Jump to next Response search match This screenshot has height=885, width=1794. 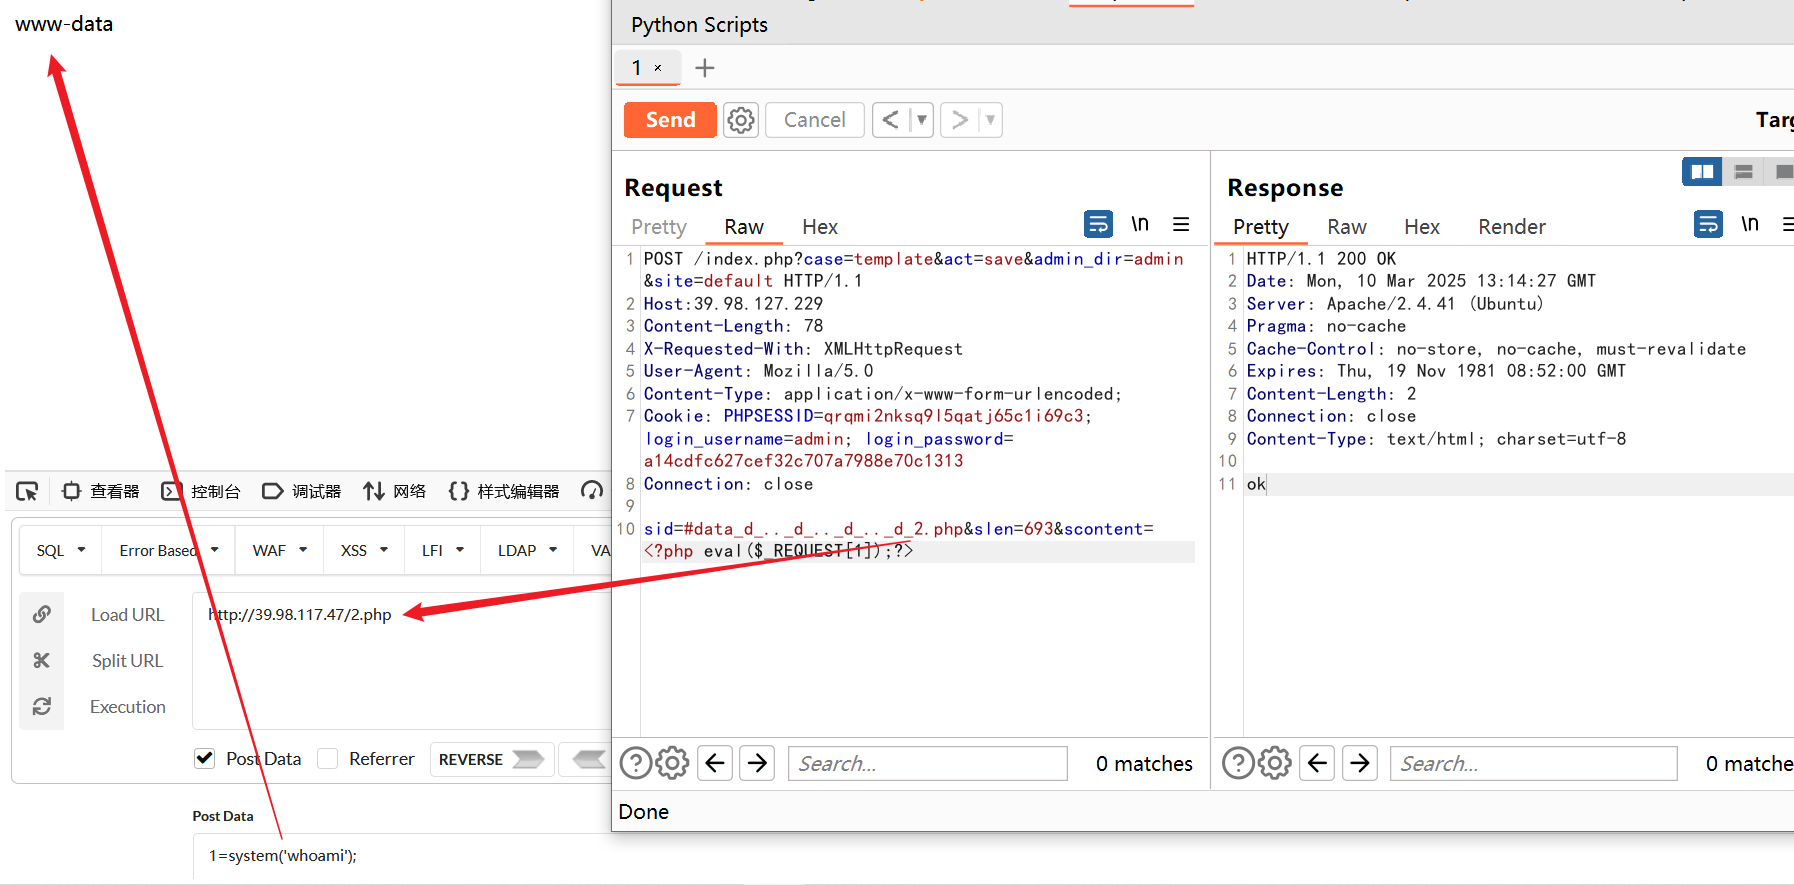click(1360, 763)
